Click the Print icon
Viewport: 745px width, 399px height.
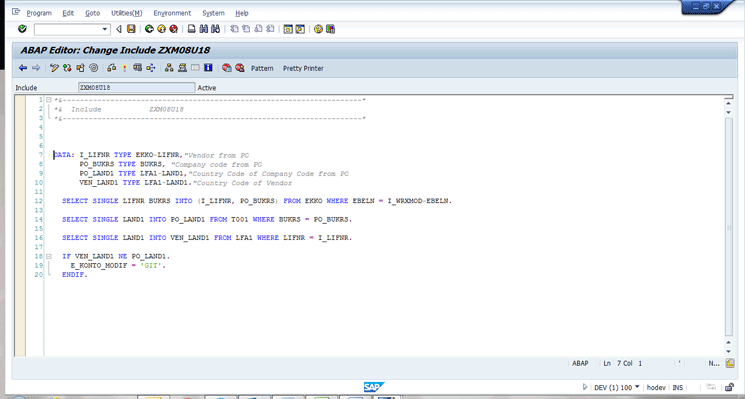[x=191, y=29]
